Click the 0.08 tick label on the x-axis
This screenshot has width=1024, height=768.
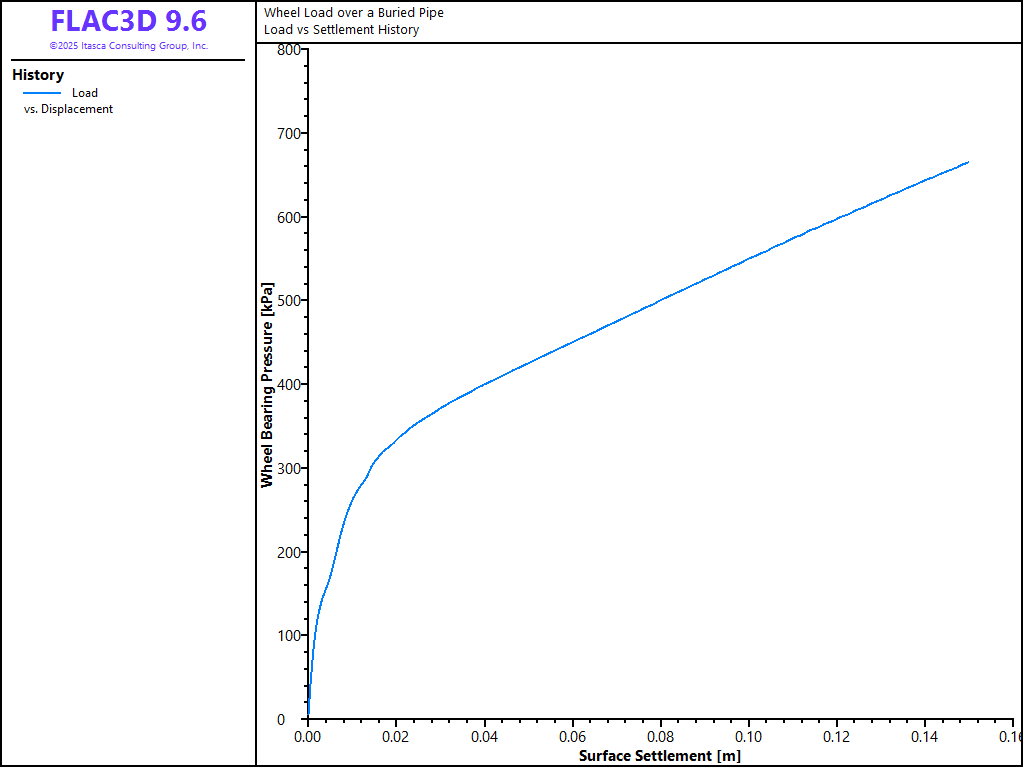(660, 737)
